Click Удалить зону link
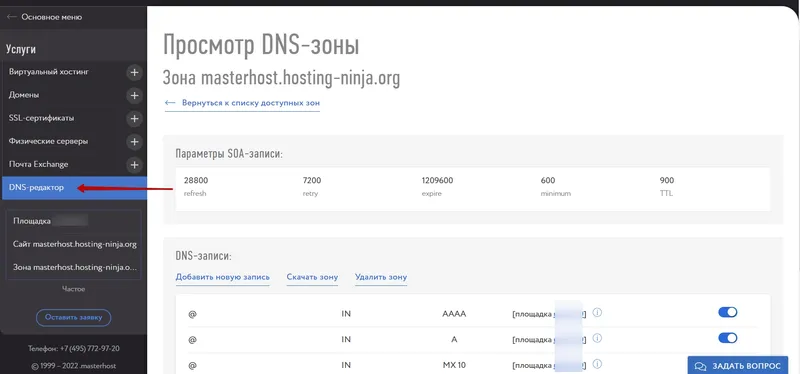 (381, 277)
